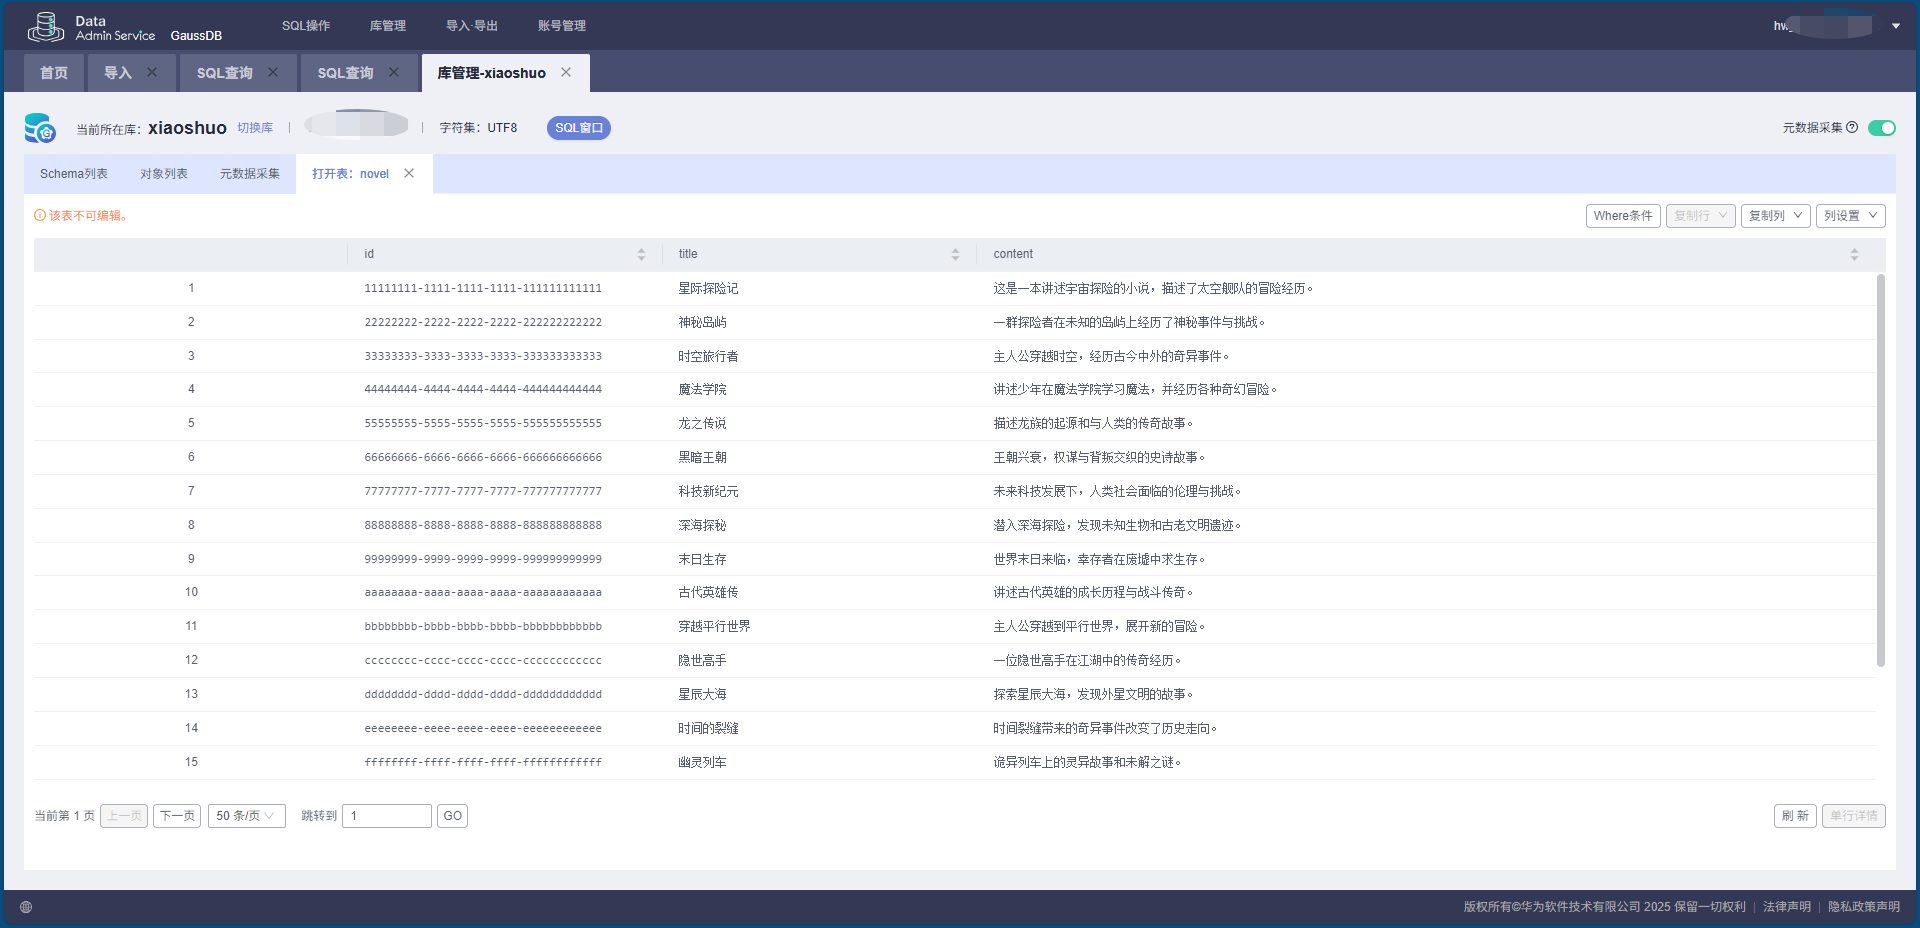Screen dimensions: 1920x928
Task: Close the 导入 tab
Action: point(152,72)
